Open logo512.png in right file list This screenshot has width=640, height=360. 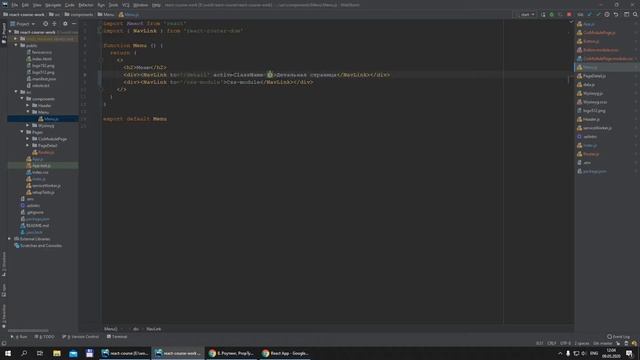pyautogui.click(x=591, y=111)
